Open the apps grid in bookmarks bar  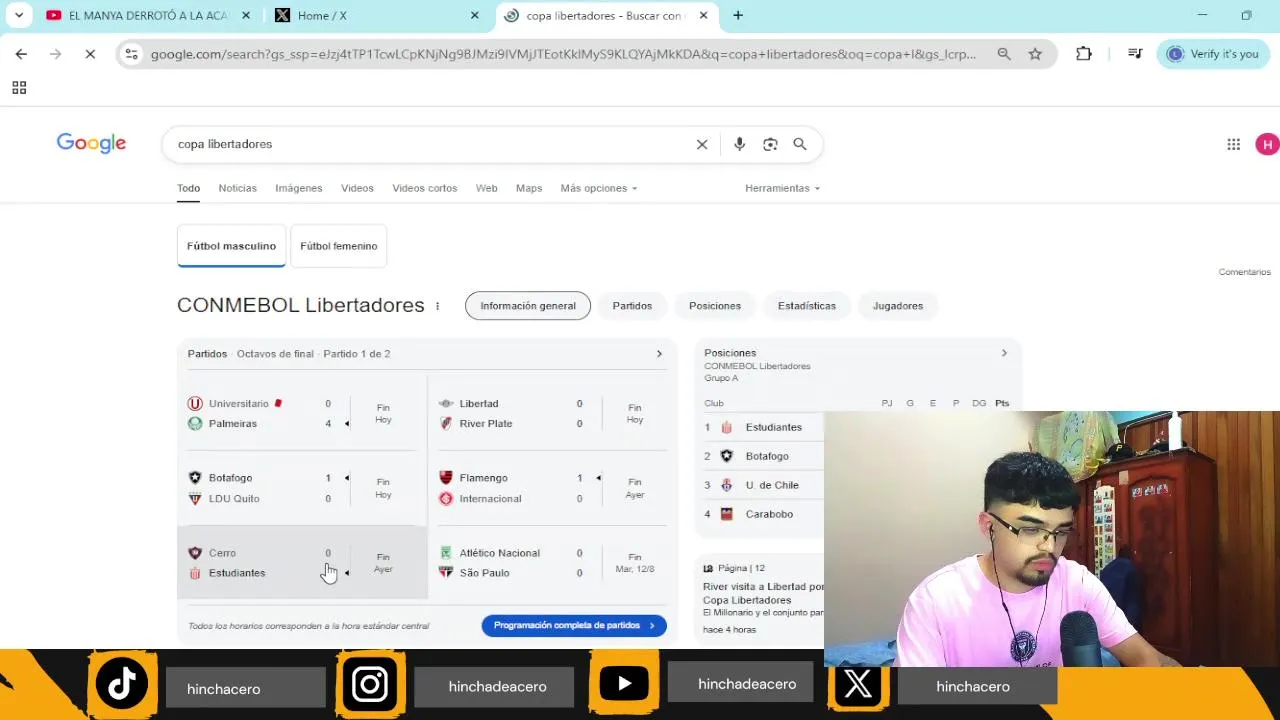pyautogui.click(x=19, y=88)
